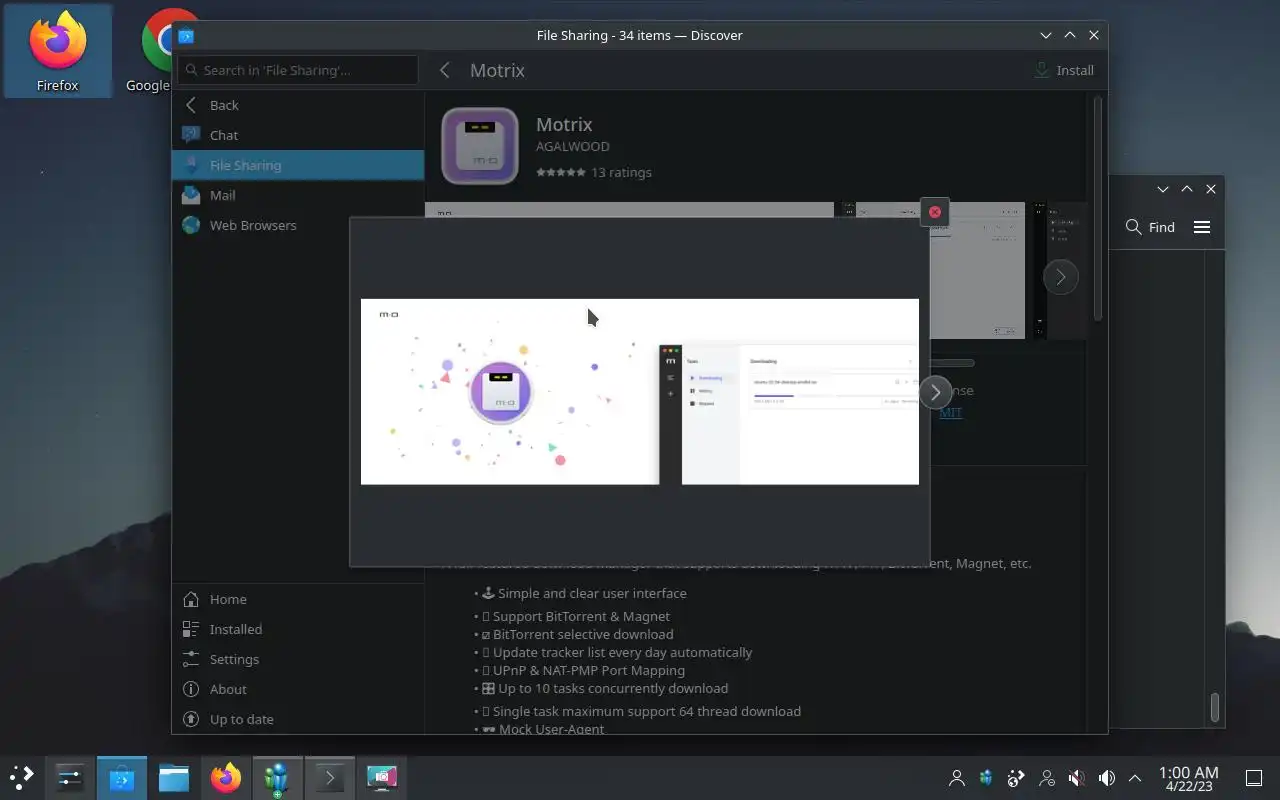Open the volume control in system tray
This screenshot has width=1280, height=800.
click(x=1107, y=777)
